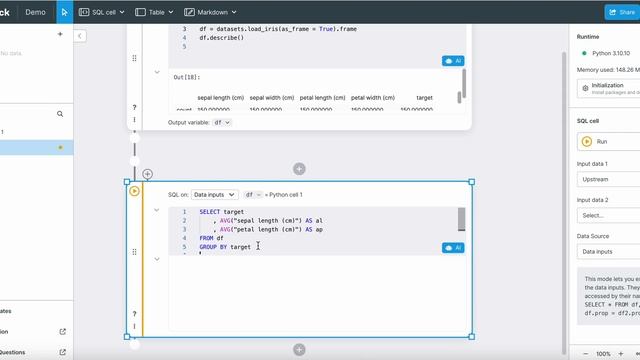The width and height of the screenshot is (640, 360).
Task: Open the Data inputs dropdown in SQL cell
Action: click(x=214, y=195)
